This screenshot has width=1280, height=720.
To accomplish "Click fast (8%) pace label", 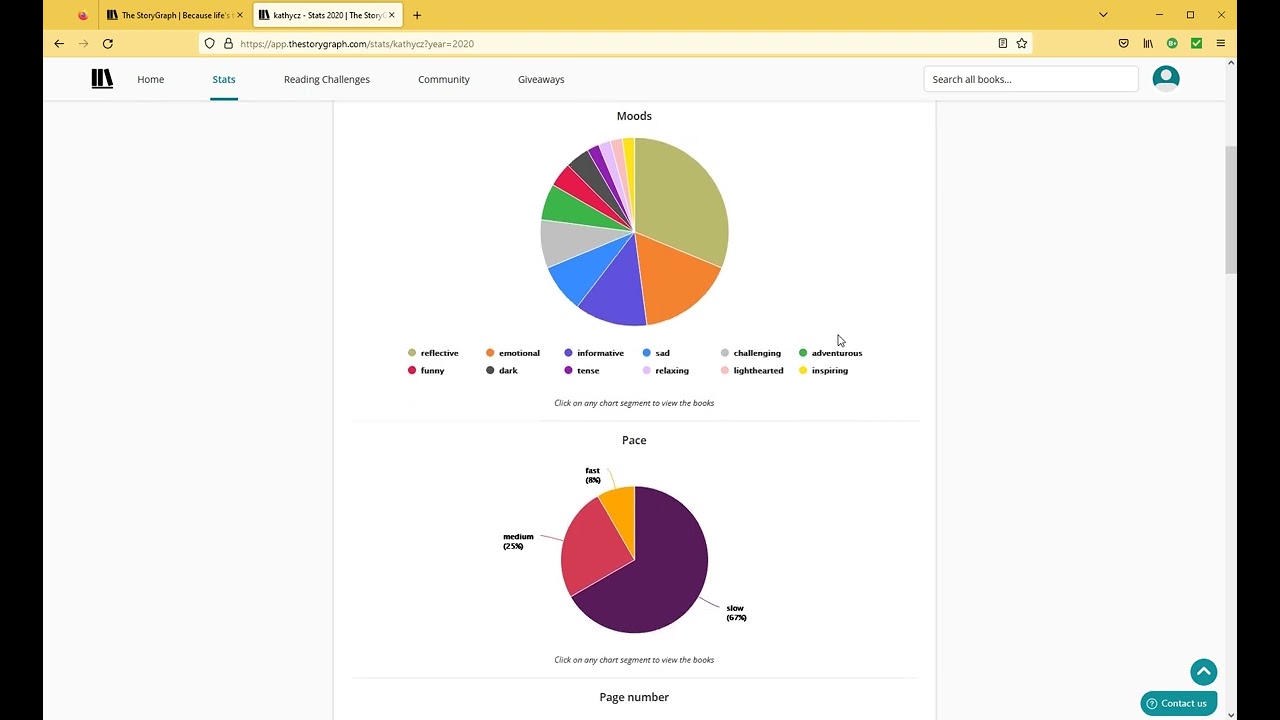I will pyautogui.click(x=593, y=475).
